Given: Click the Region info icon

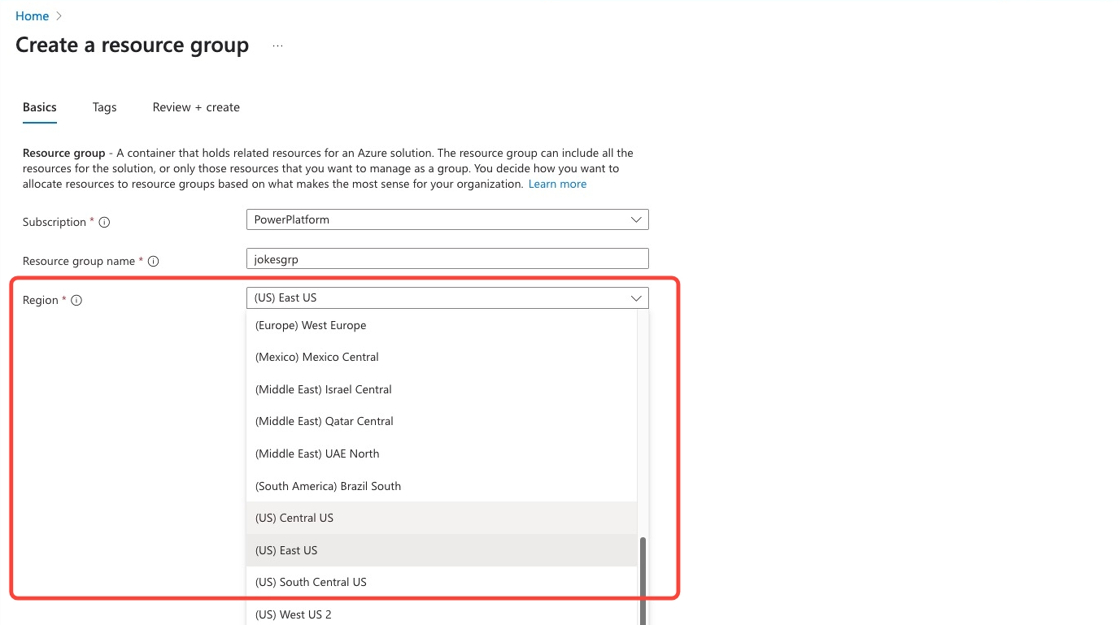Looking at the screenshot, I should point(76,301).
